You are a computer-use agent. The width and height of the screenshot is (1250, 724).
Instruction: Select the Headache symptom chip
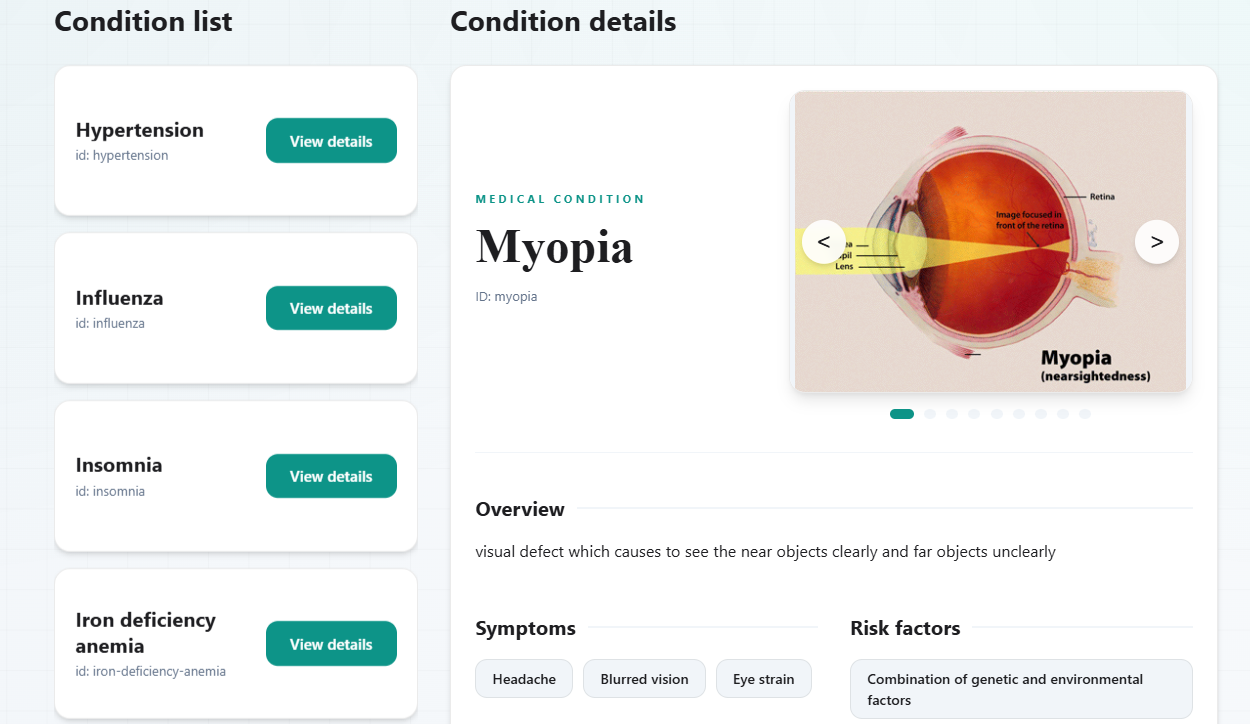click(x=523, y=678)
